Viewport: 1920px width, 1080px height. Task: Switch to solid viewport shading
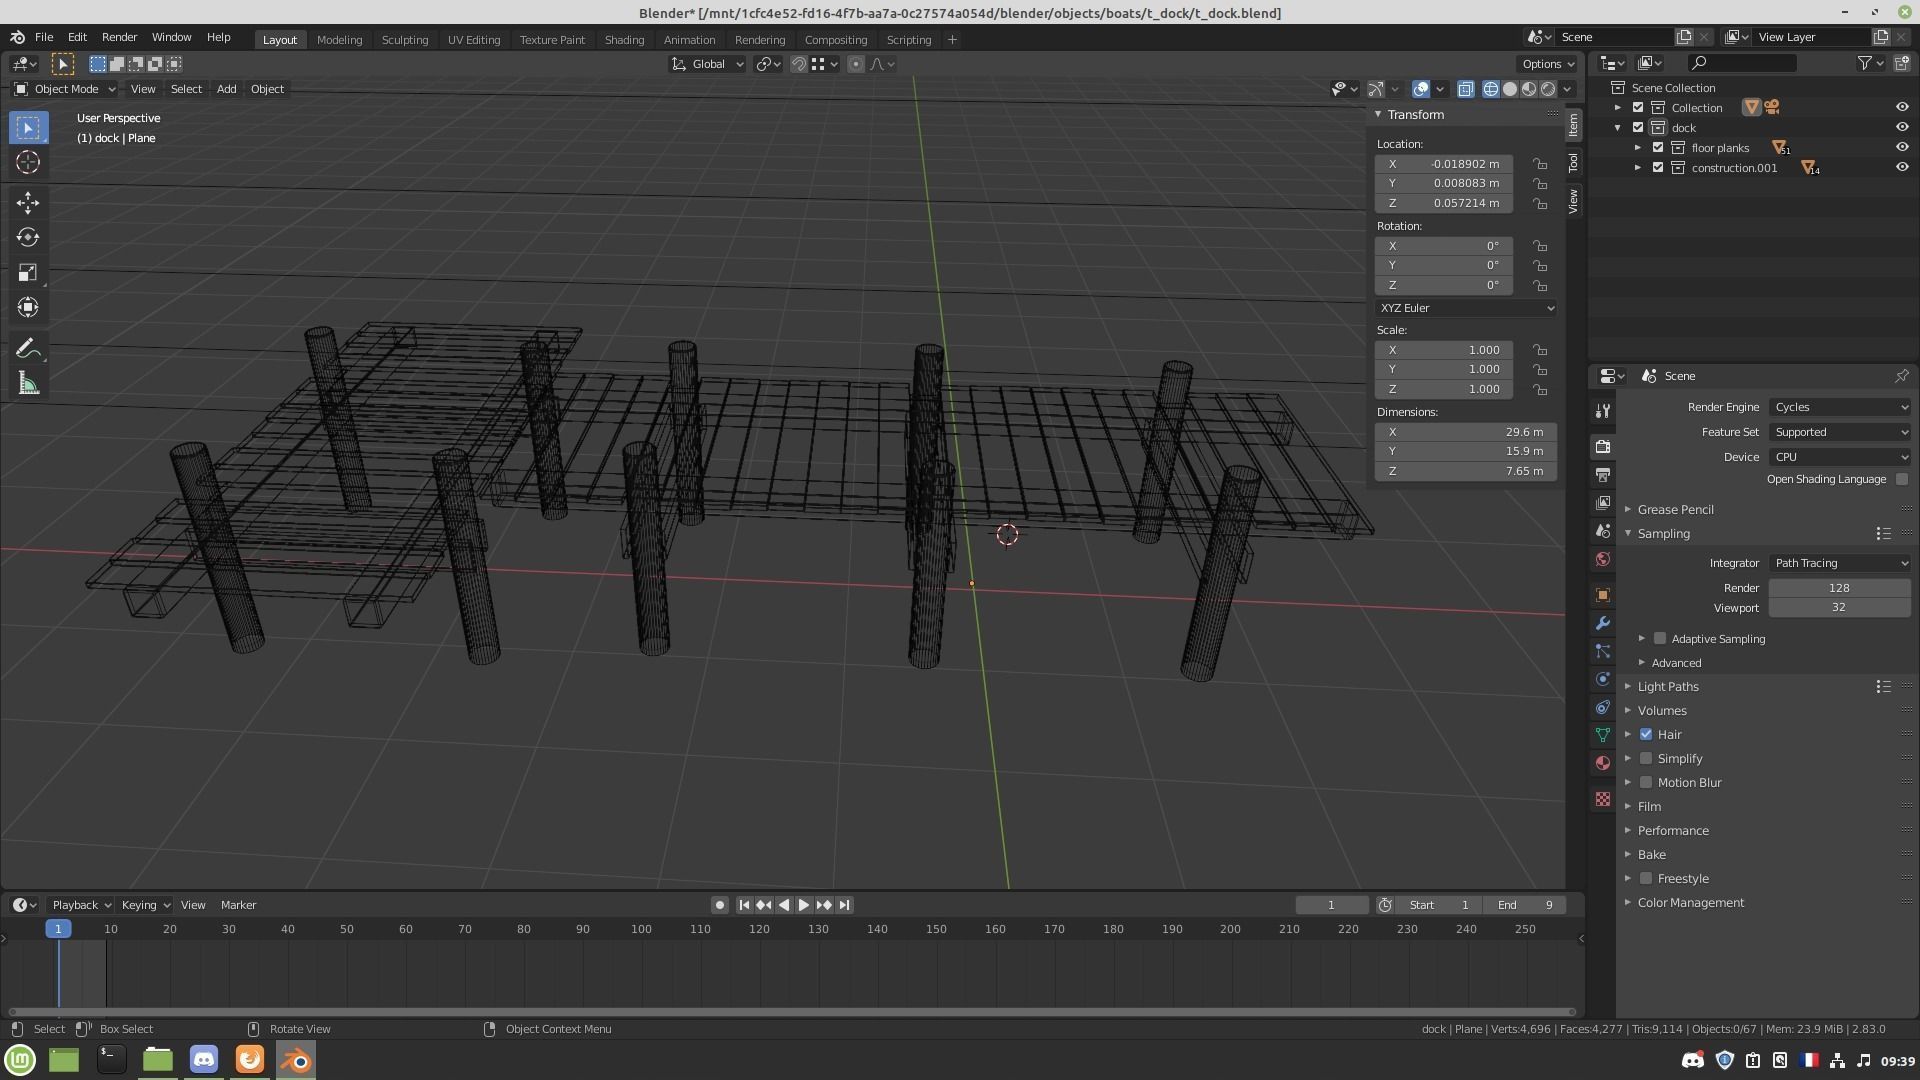tap(1510, 89)
